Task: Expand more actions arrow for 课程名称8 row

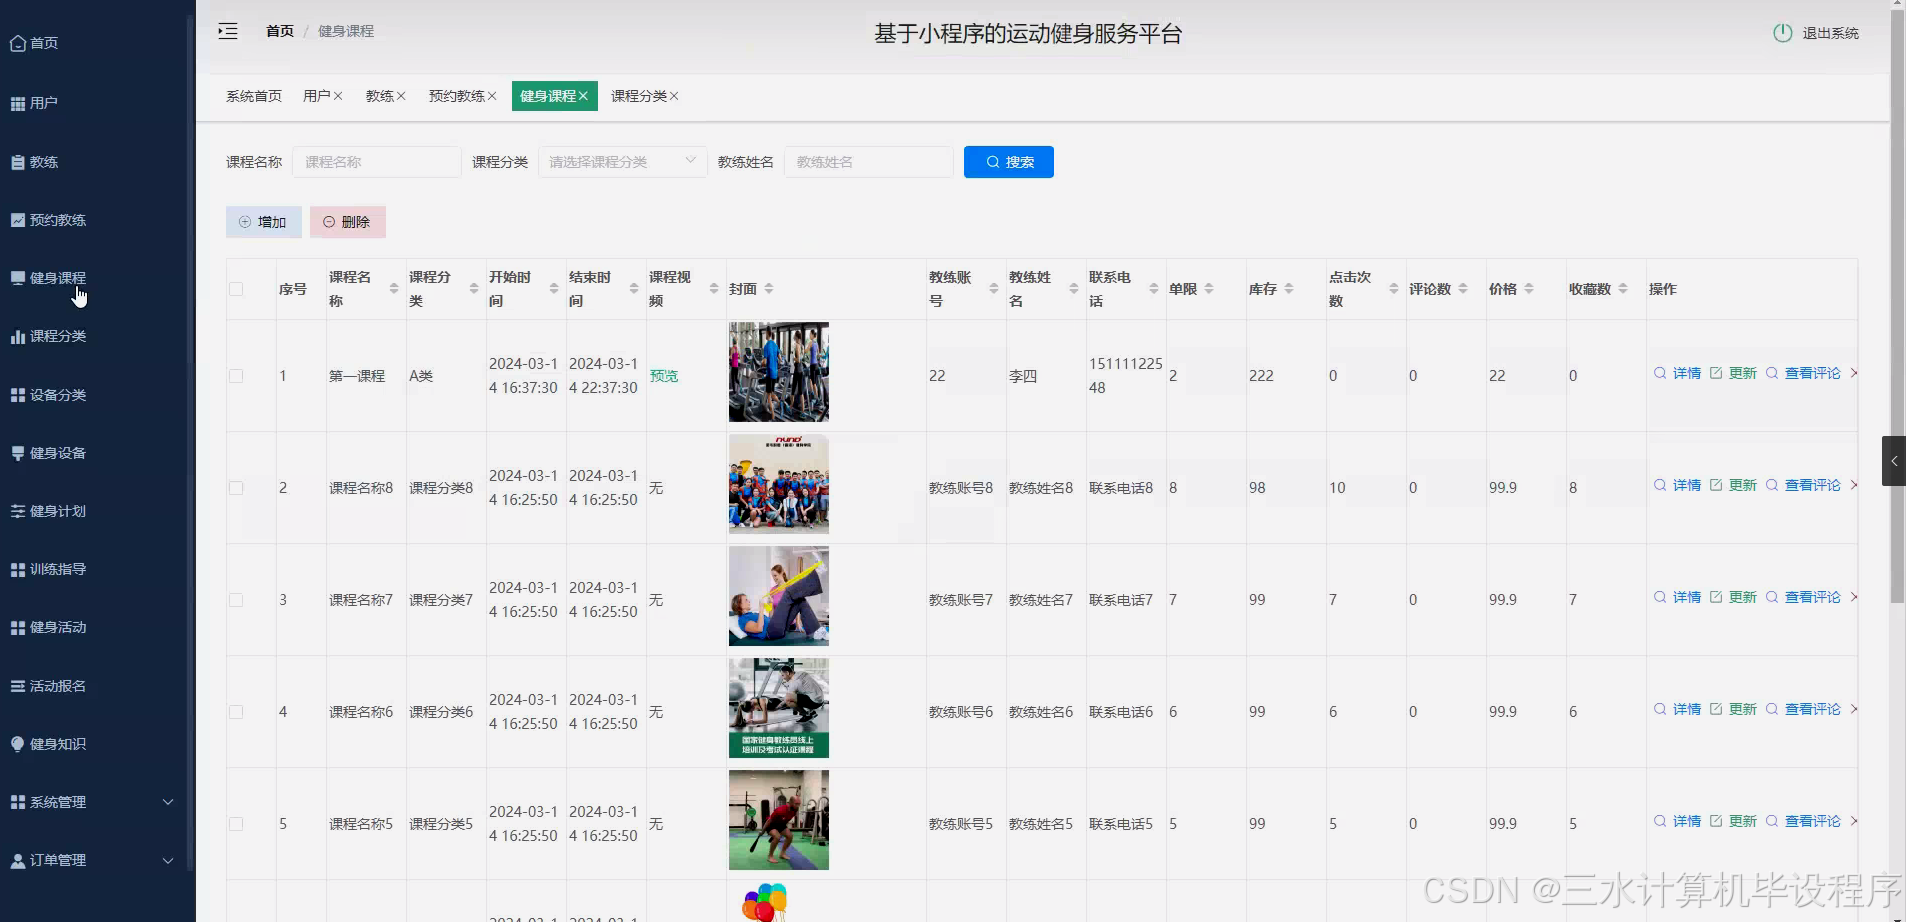Action: (x=1853, y=485)
